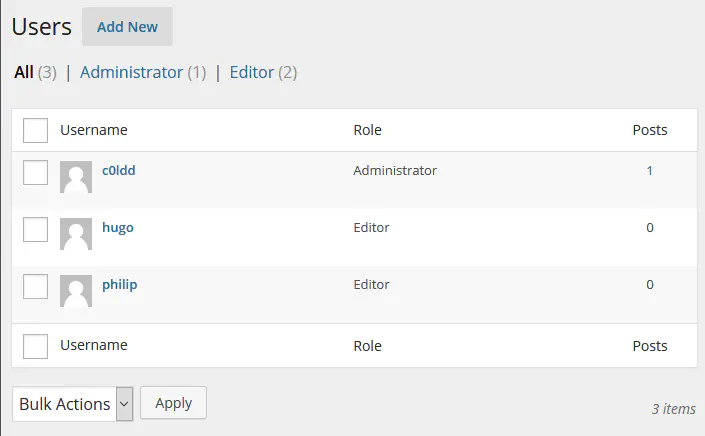Filter users by Administrator role
Viewport: 705px width, 436px height.
tap(131, 72)
